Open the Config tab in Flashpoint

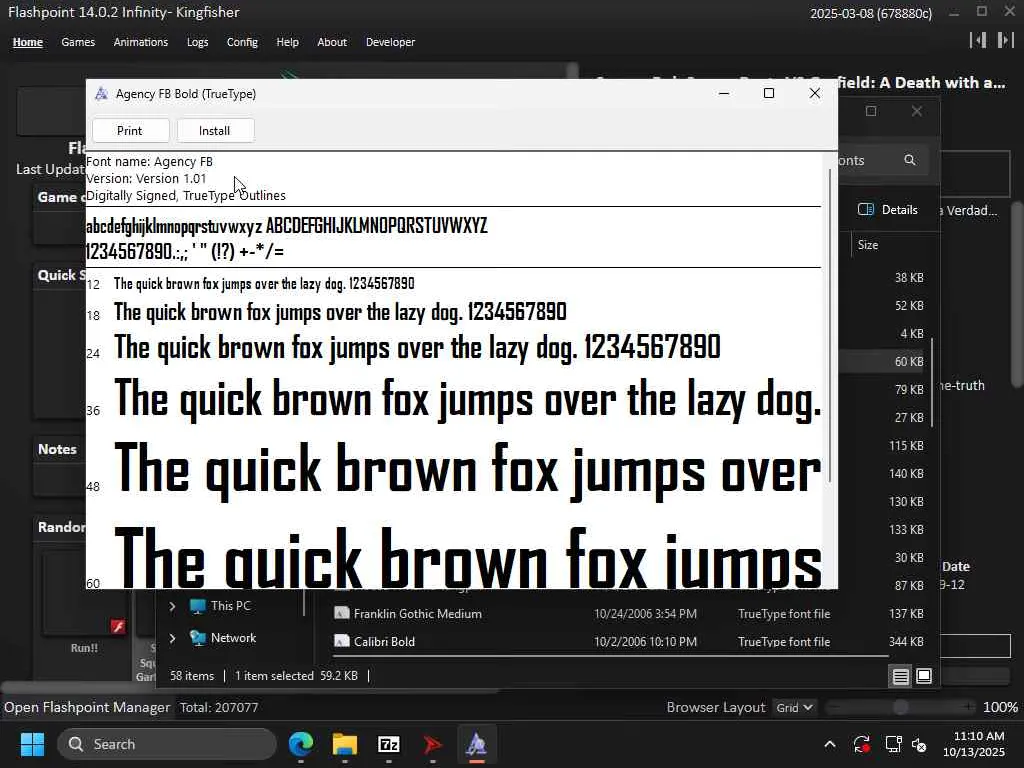pos(242,42)
